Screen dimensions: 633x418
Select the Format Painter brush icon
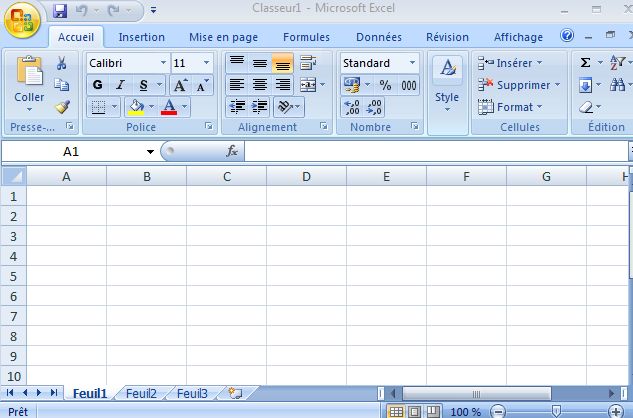(61, 106)
